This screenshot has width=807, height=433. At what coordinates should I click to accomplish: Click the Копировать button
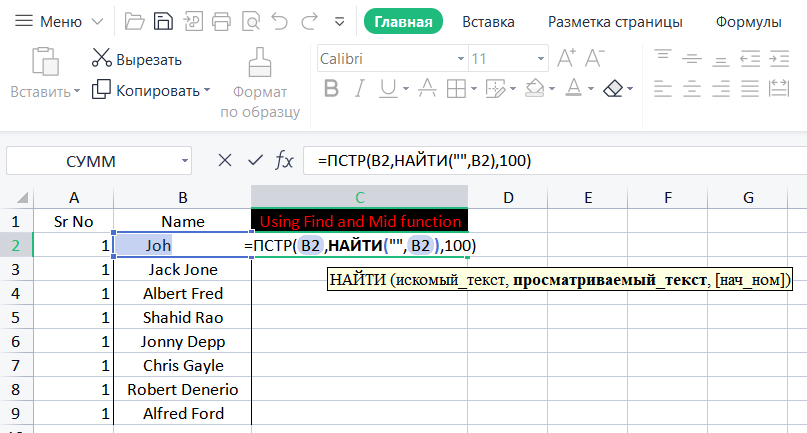click(x=146, y=90)
